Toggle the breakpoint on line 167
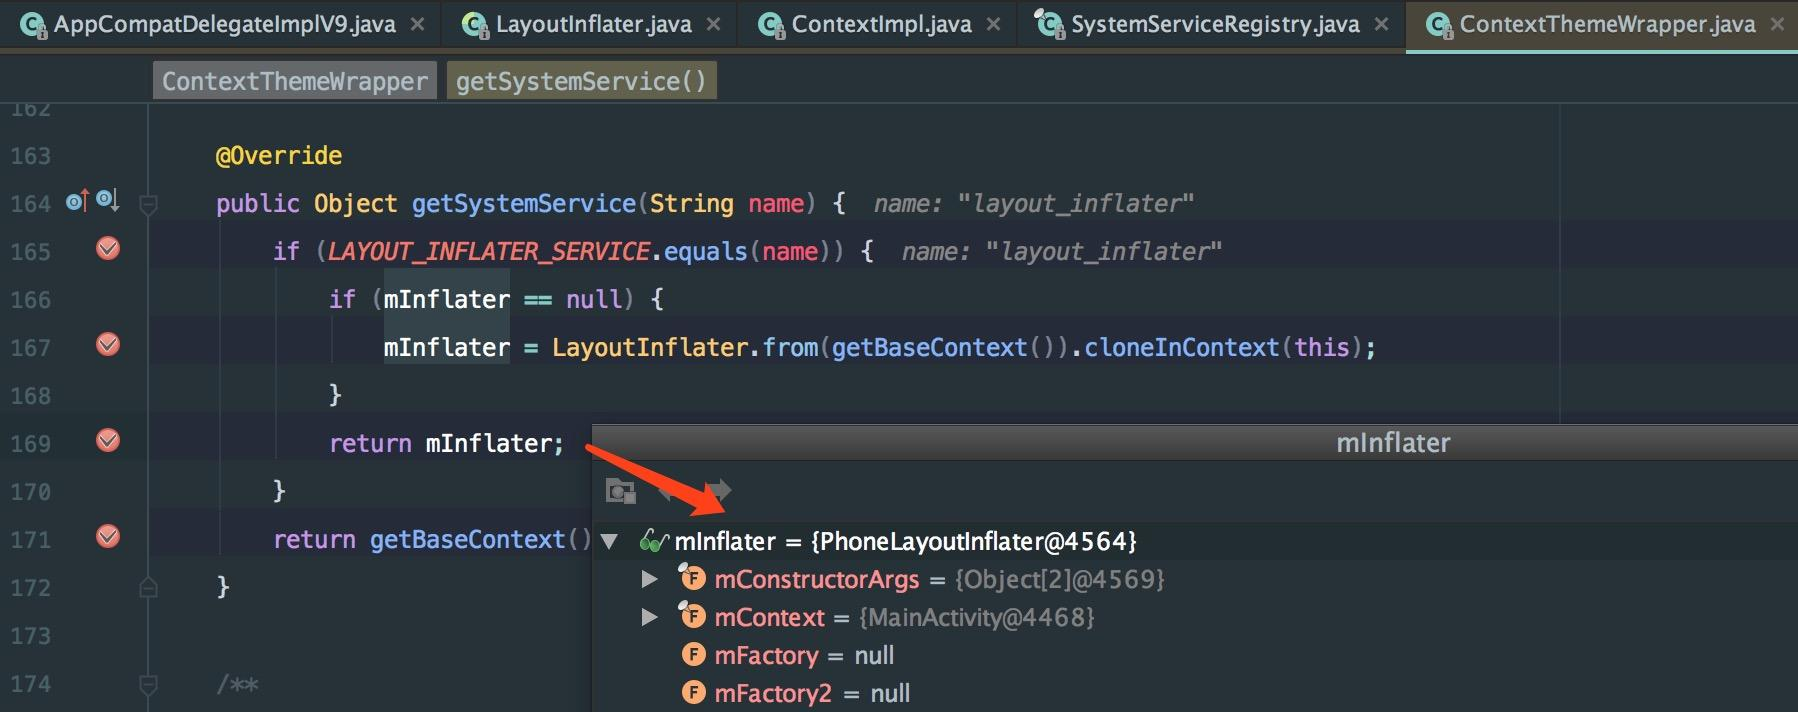This screenshot has width=1798, height=712. click(x=108, y=345)
